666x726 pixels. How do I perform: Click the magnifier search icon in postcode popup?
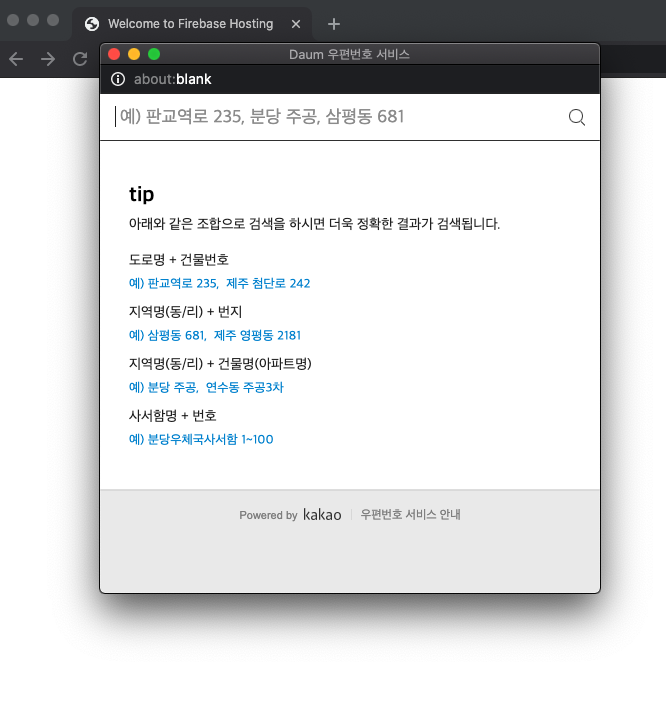tap(577, 117)
